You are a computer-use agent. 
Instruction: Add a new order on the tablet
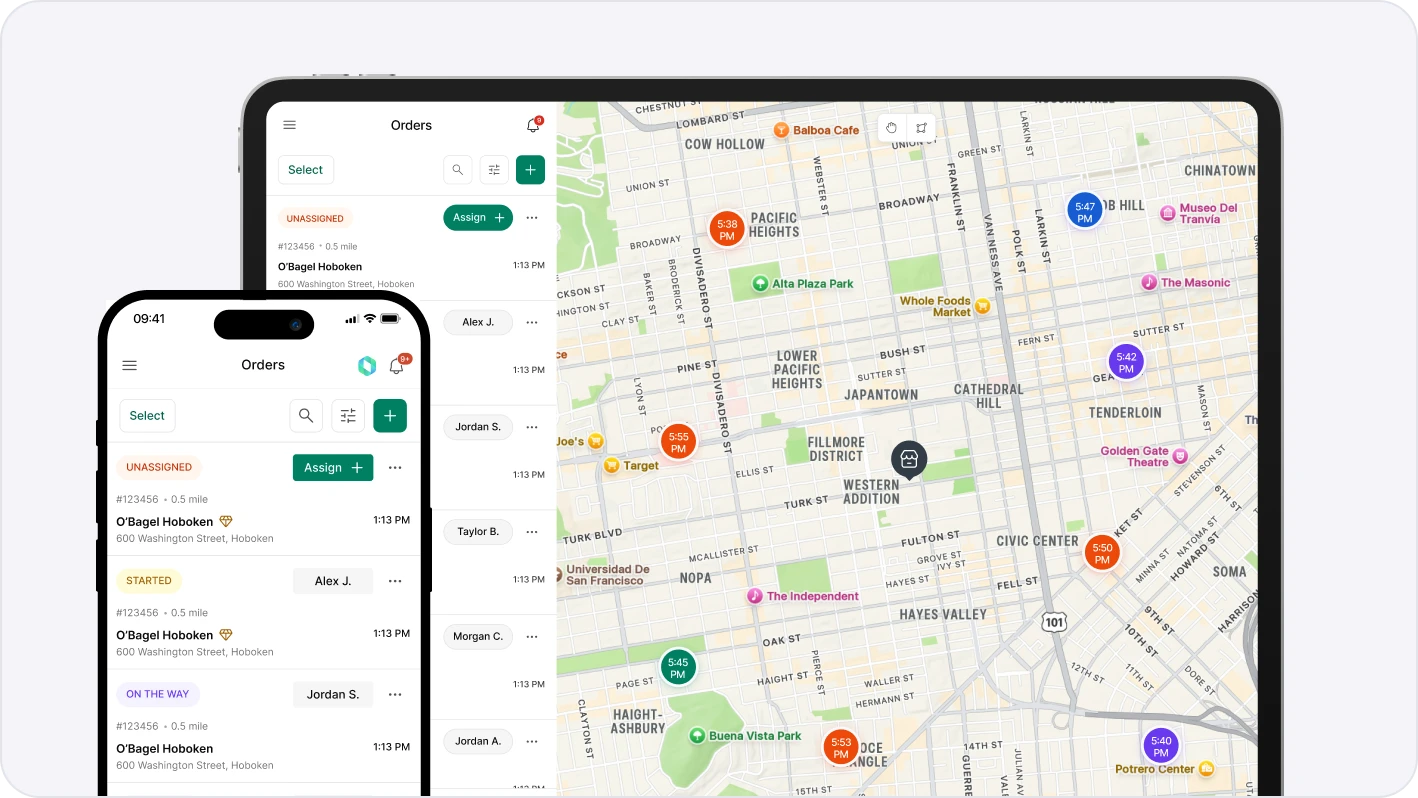530,170
